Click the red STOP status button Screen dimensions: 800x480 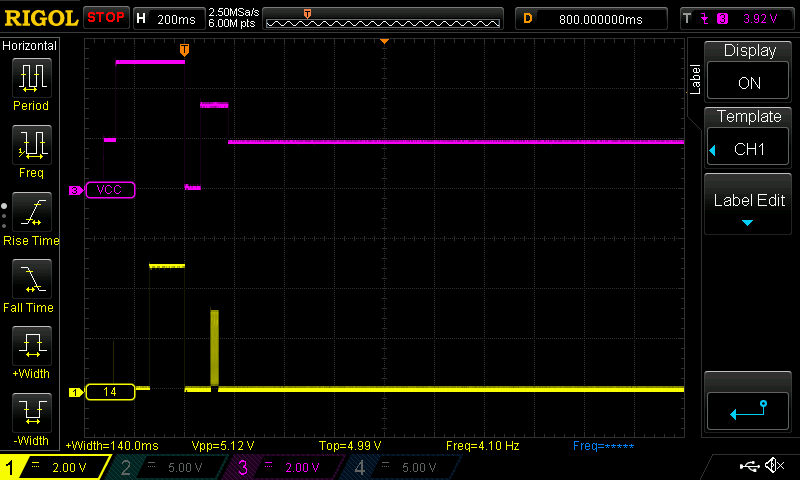pos(106,18)
